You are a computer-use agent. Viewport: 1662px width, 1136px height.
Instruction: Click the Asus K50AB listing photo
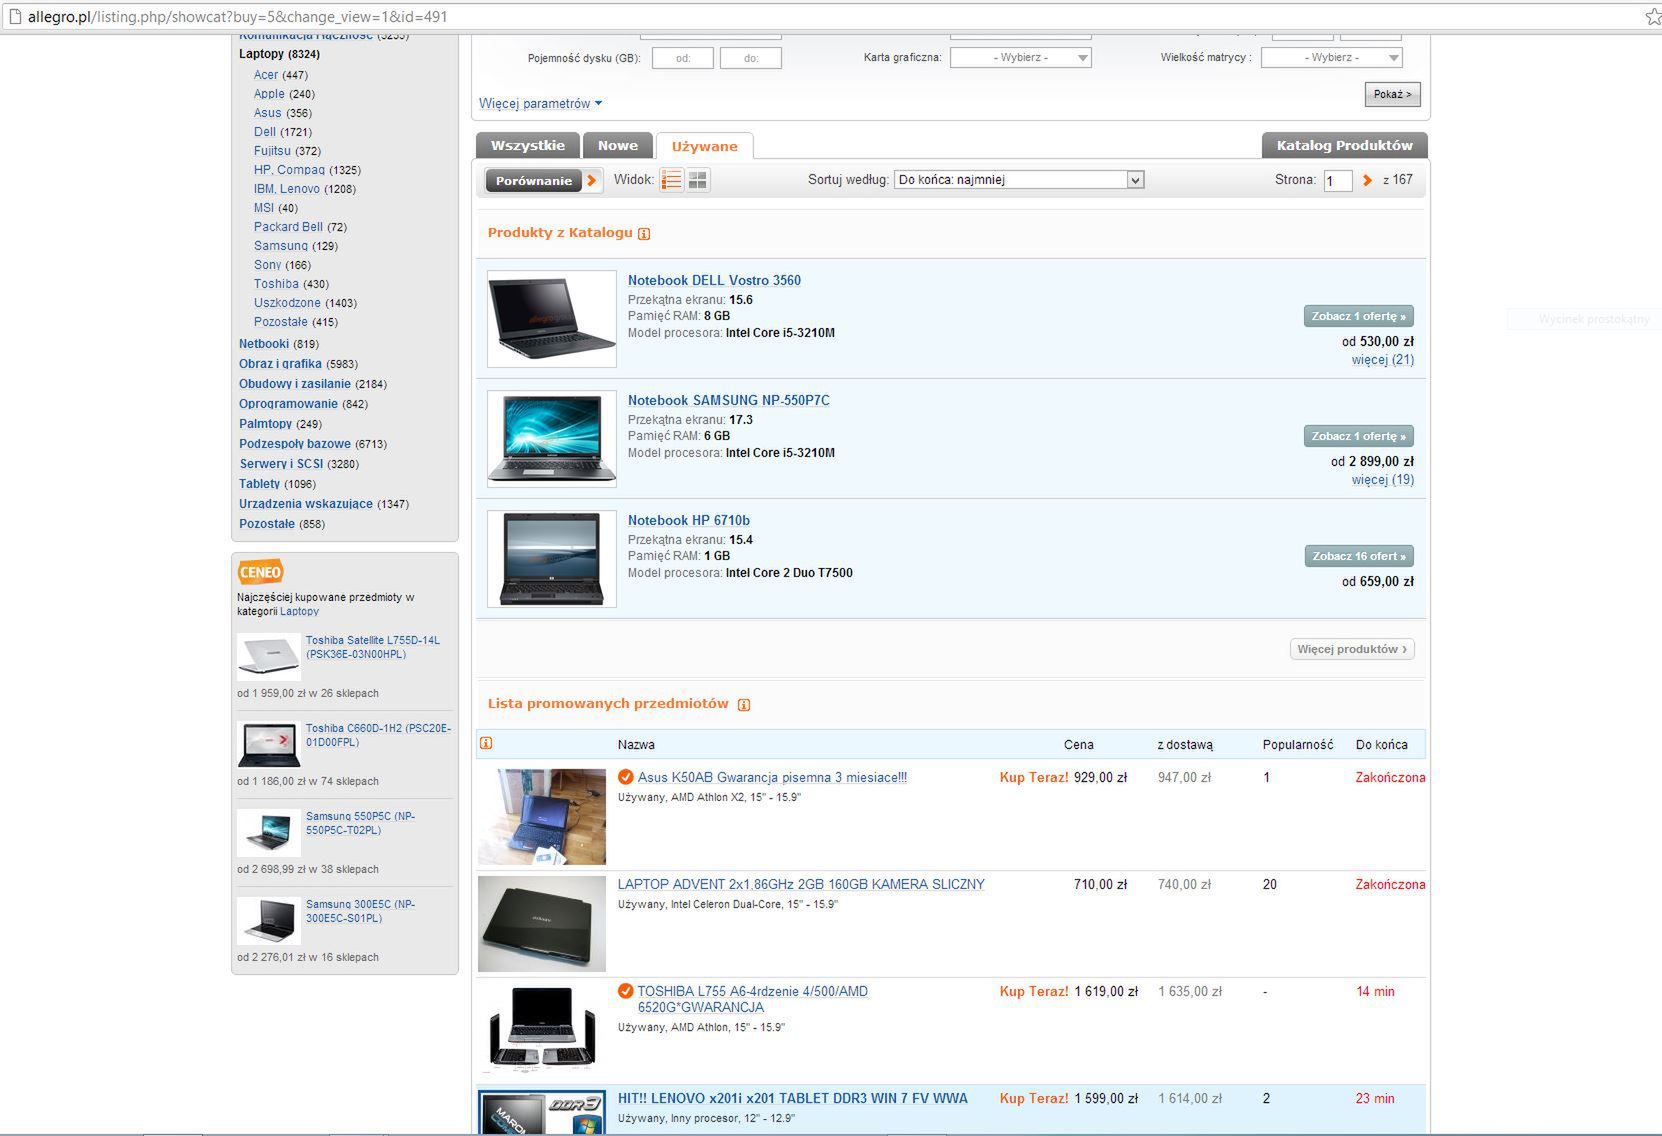click(542, 817)
